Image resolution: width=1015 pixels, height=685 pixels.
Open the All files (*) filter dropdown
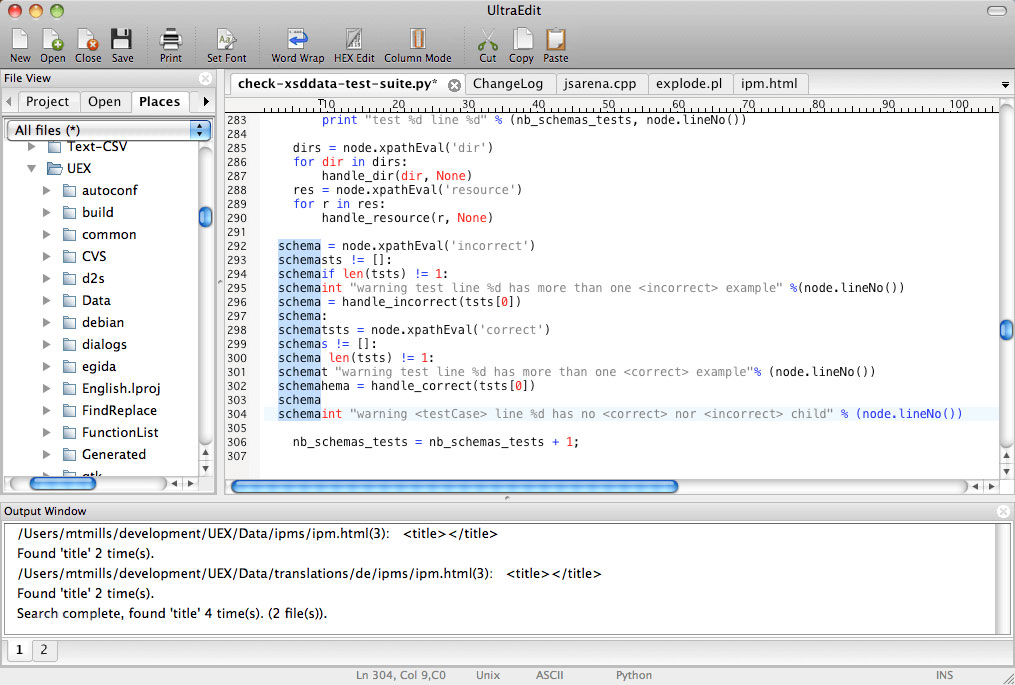click(109, 130)
